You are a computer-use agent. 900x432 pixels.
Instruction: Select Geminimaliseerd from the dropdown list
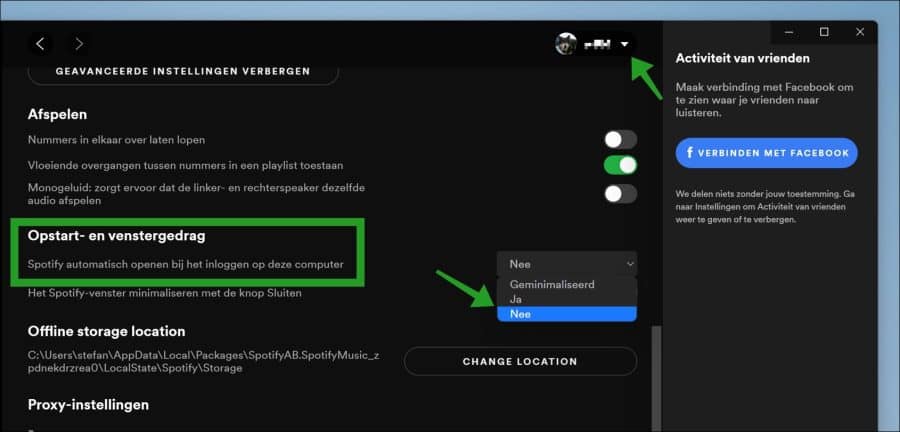[x=567, y=285]
